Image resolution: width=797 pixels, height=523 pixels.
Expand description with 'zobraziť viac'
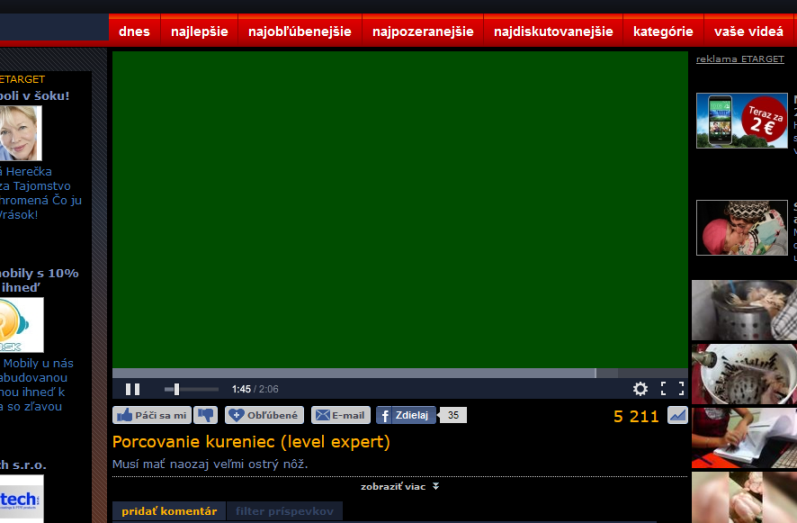click(x=400, y=487)
